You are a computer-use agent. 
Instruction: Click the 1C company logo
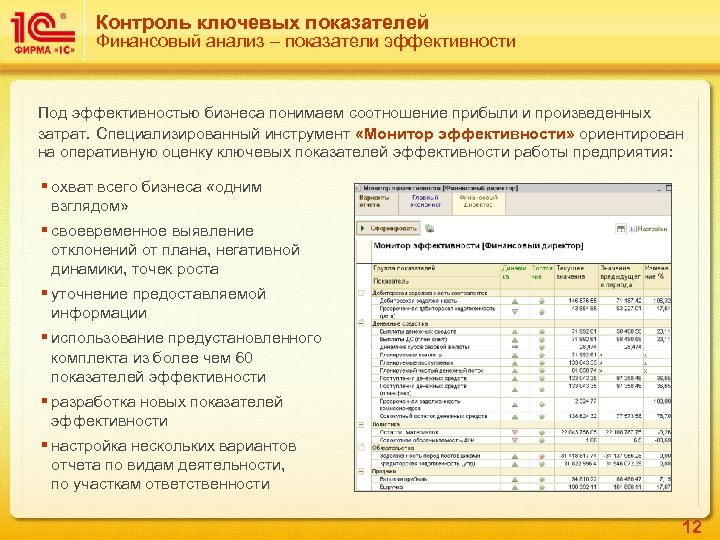click(x=44, y=33)
